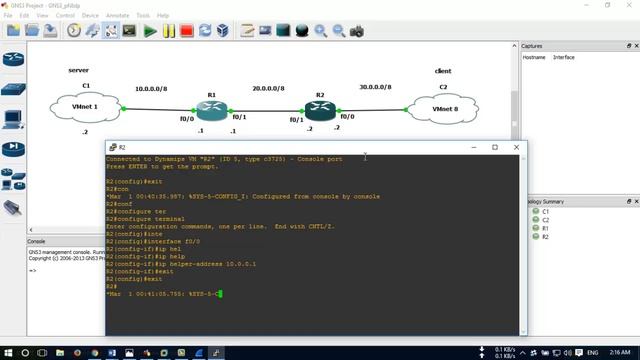Open the View menu

[x=42, y=16]
